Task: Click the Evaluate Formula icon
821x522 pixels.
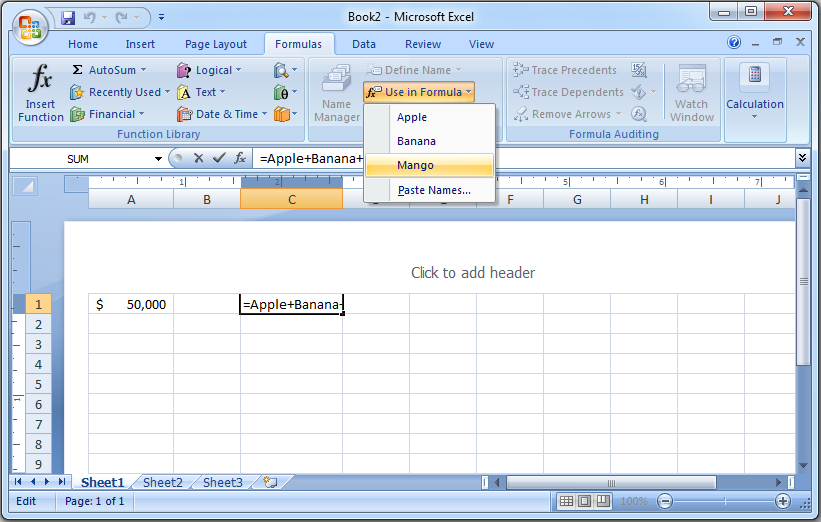Action: tap(639, 114)
